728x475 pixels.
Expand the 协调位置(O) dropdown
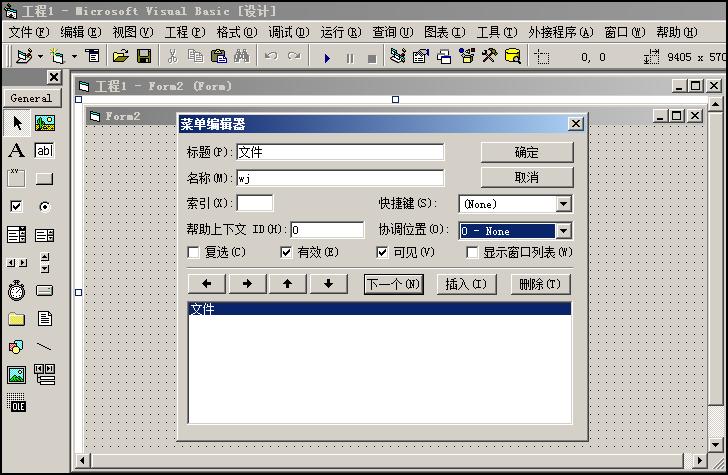[563, 231]
